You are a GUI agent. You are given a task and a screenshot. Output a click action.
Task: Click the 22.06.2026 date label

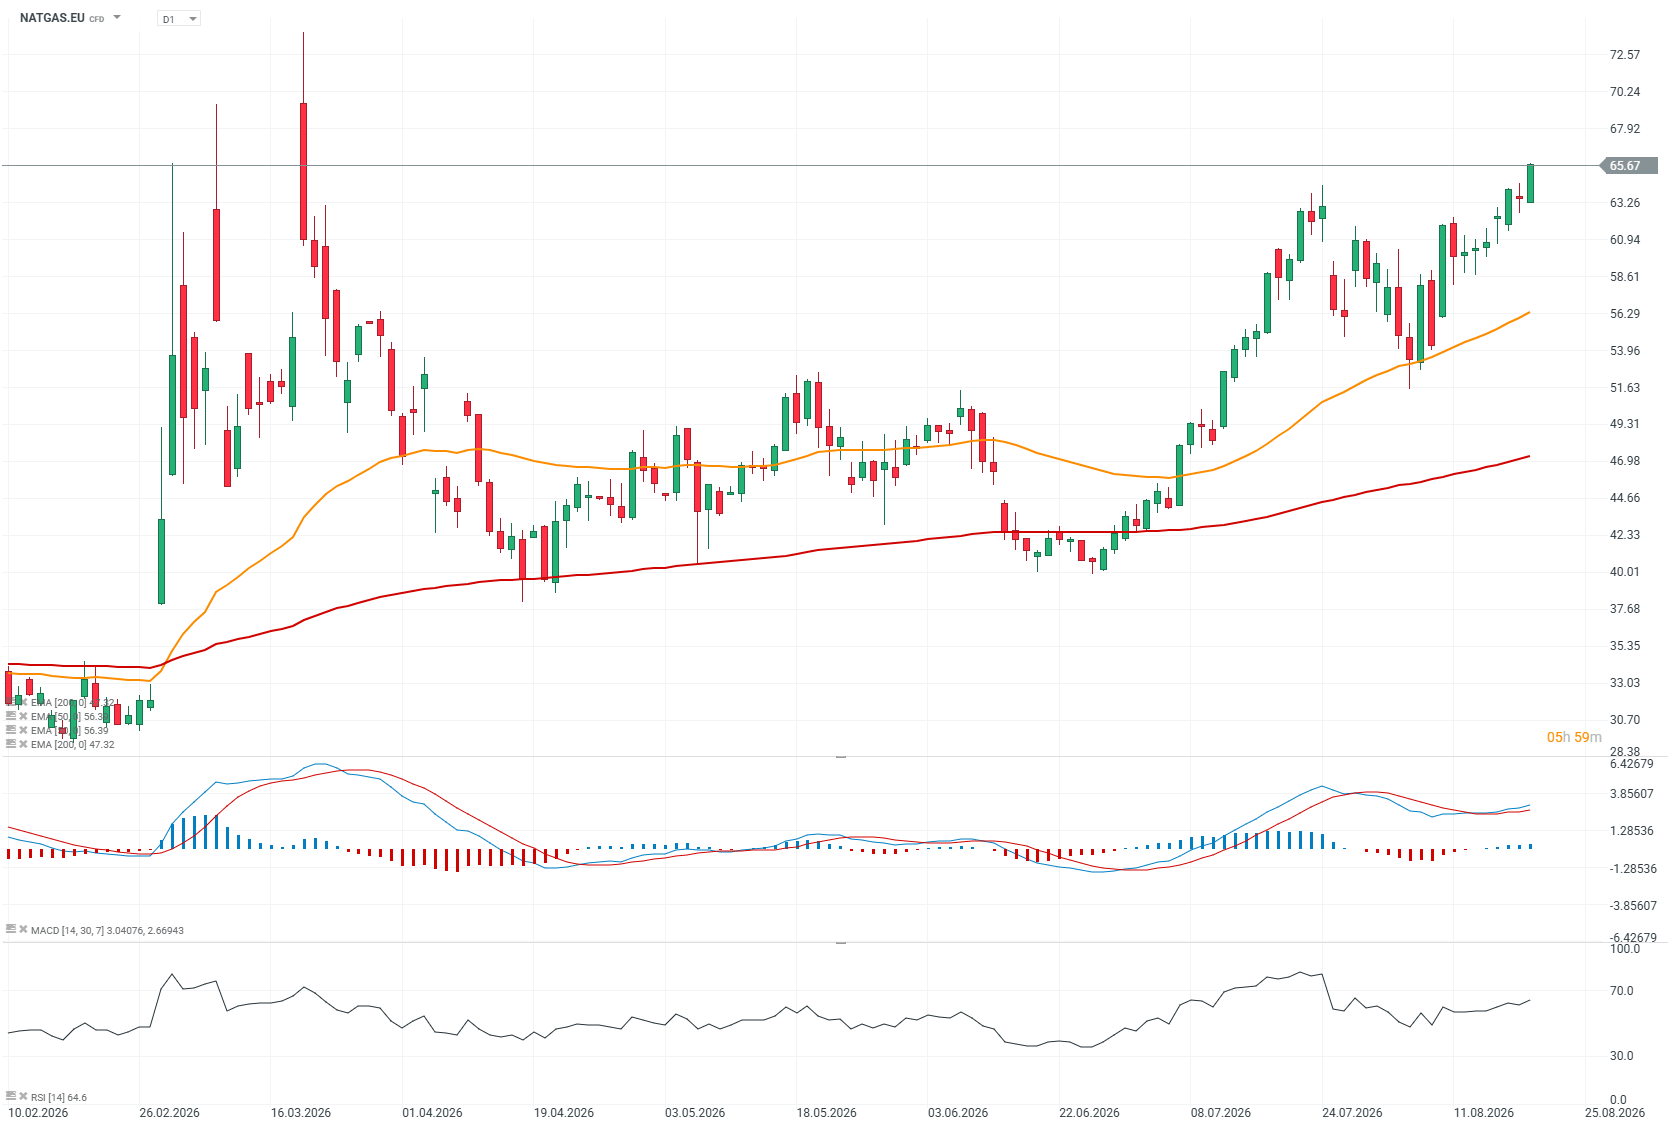pyautogui.click(x=1089, y=1113)
